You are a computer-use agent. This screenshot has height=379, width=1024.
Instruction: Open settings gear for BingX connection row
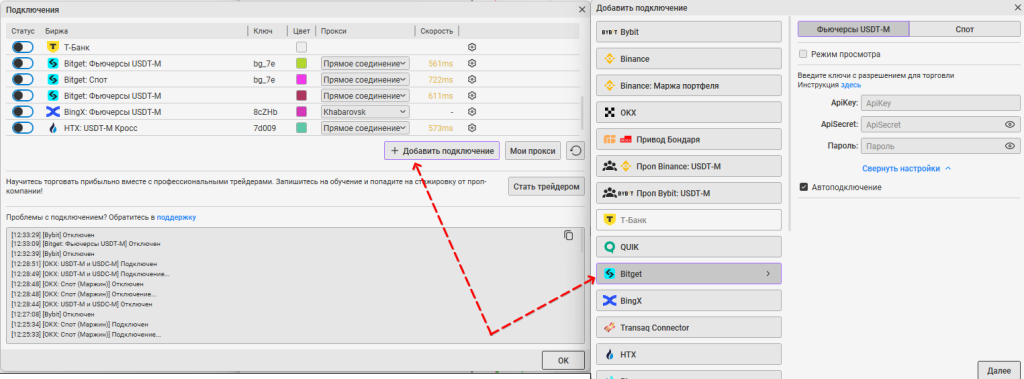tap(472, 112)
